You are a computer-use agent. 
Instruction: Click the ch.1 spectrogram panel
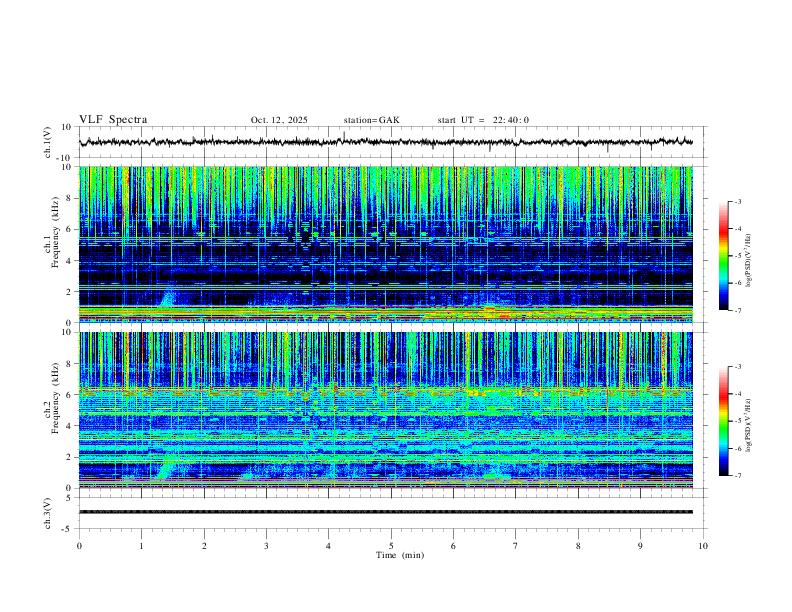(x=386, y=244)
